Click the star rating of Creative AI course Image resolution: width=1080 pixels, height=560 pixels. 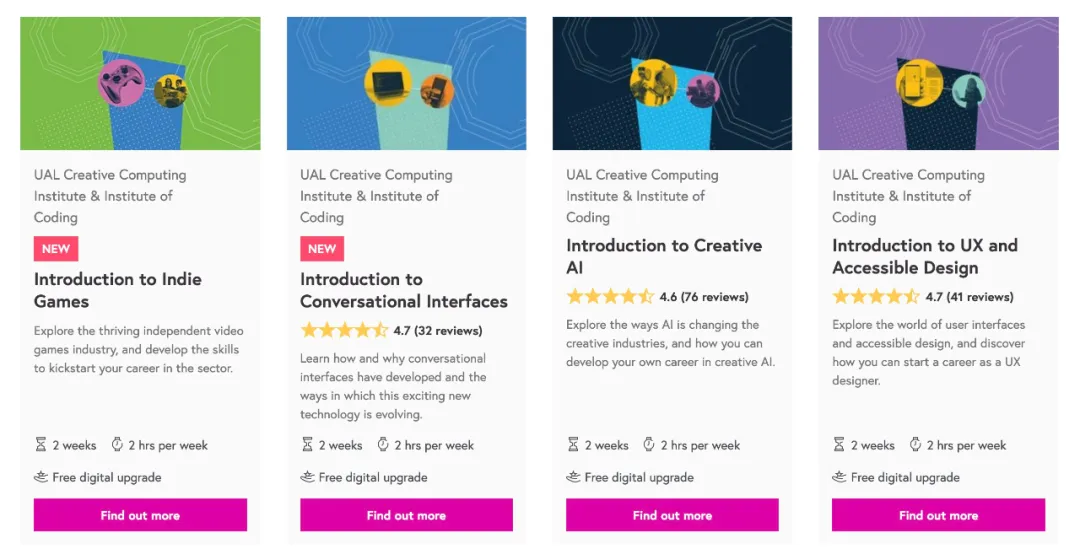[610, 297]
